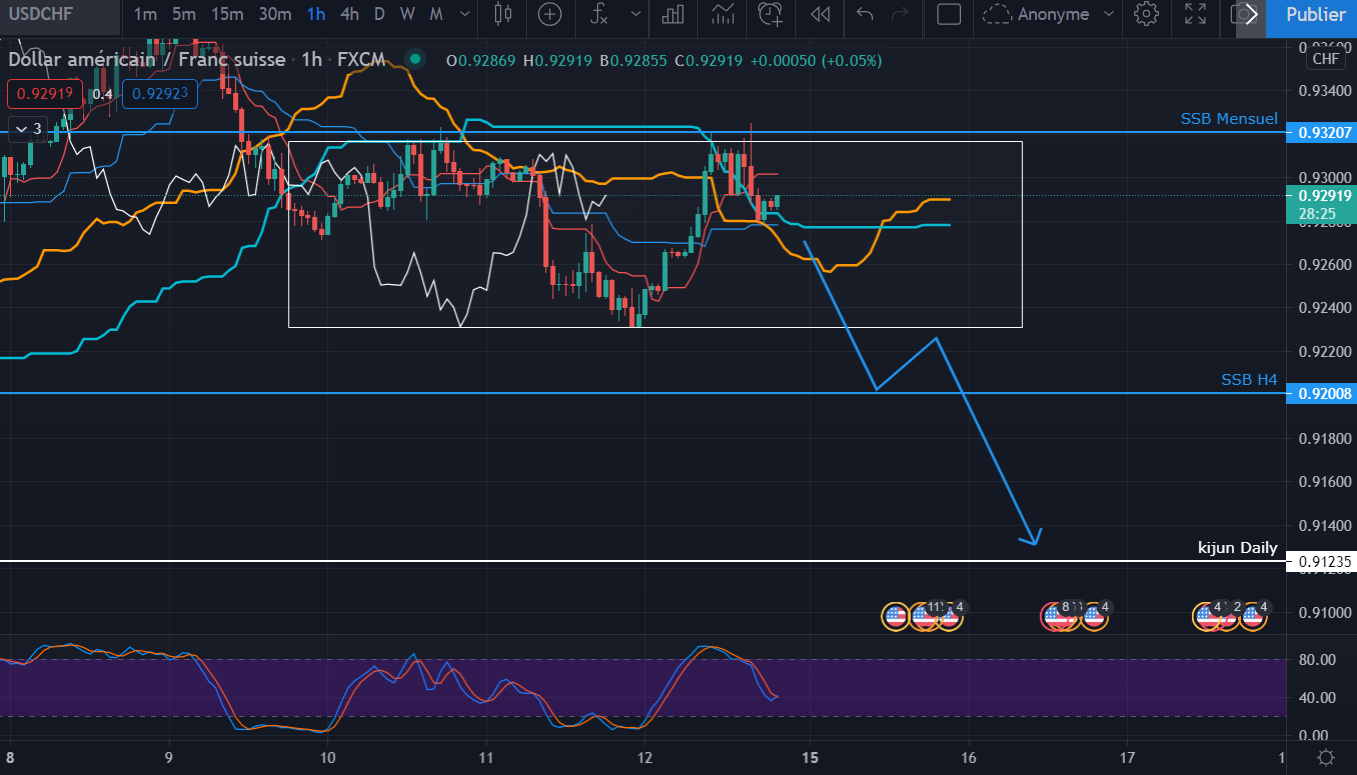Expand the collapsed indicators legend showing 3

coord(26,128)
